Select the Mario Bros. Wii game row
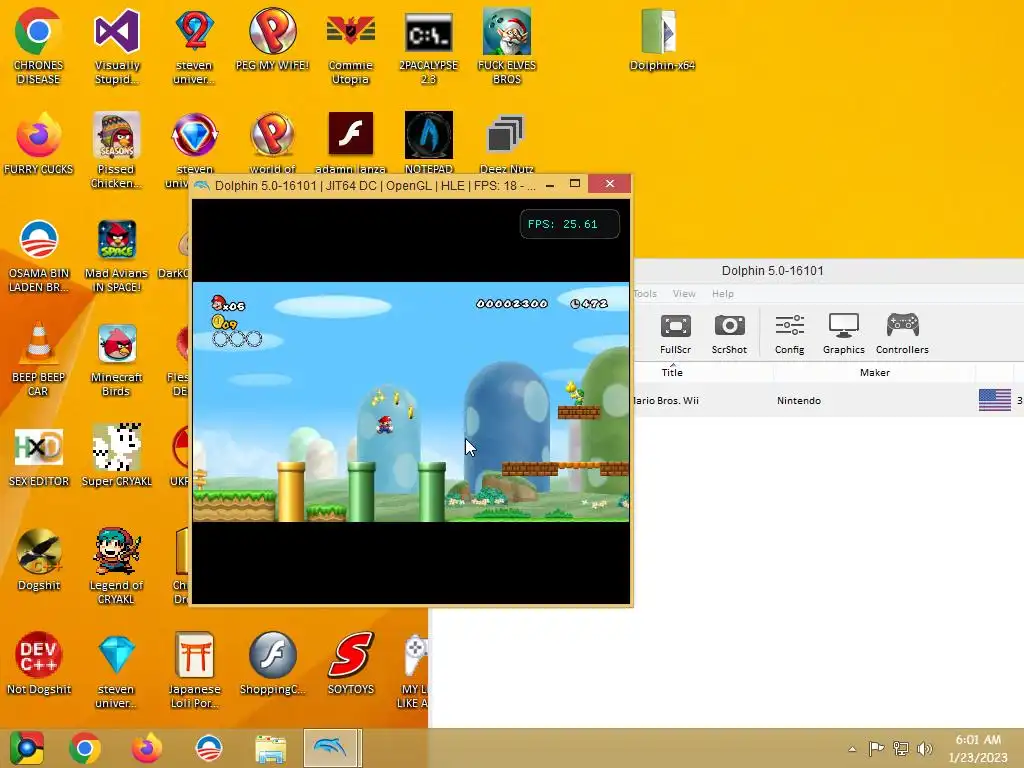This screenshot has height=768, width=1024. coord(828,400)
